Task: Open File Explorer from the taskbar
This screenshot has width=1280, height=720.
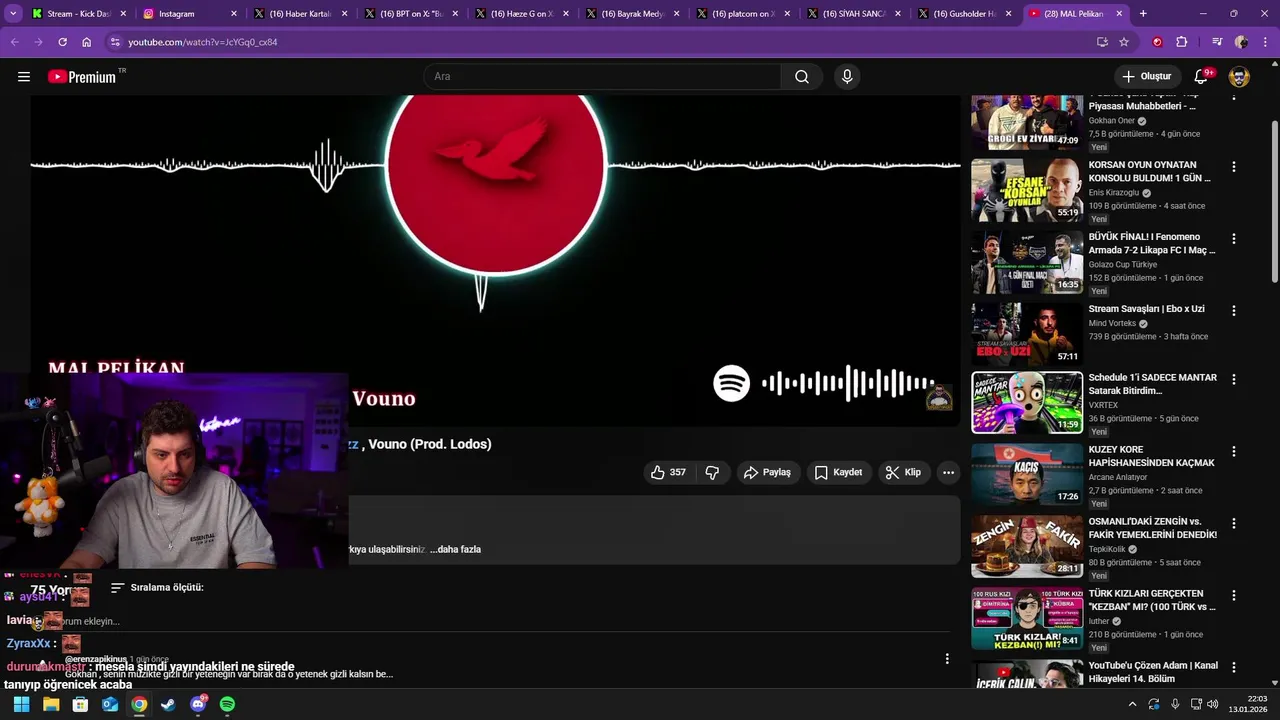Action: pos(51,704)
